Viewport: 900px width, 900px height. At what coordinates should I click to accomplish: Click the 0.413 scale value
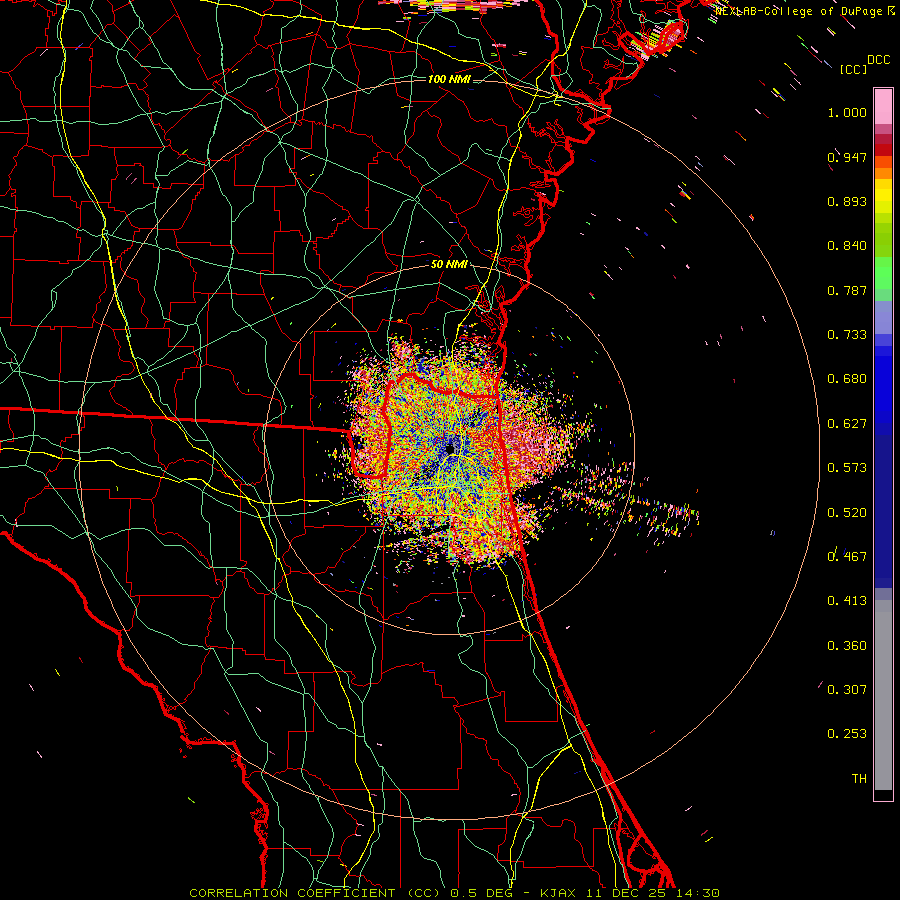pos(847,601)
